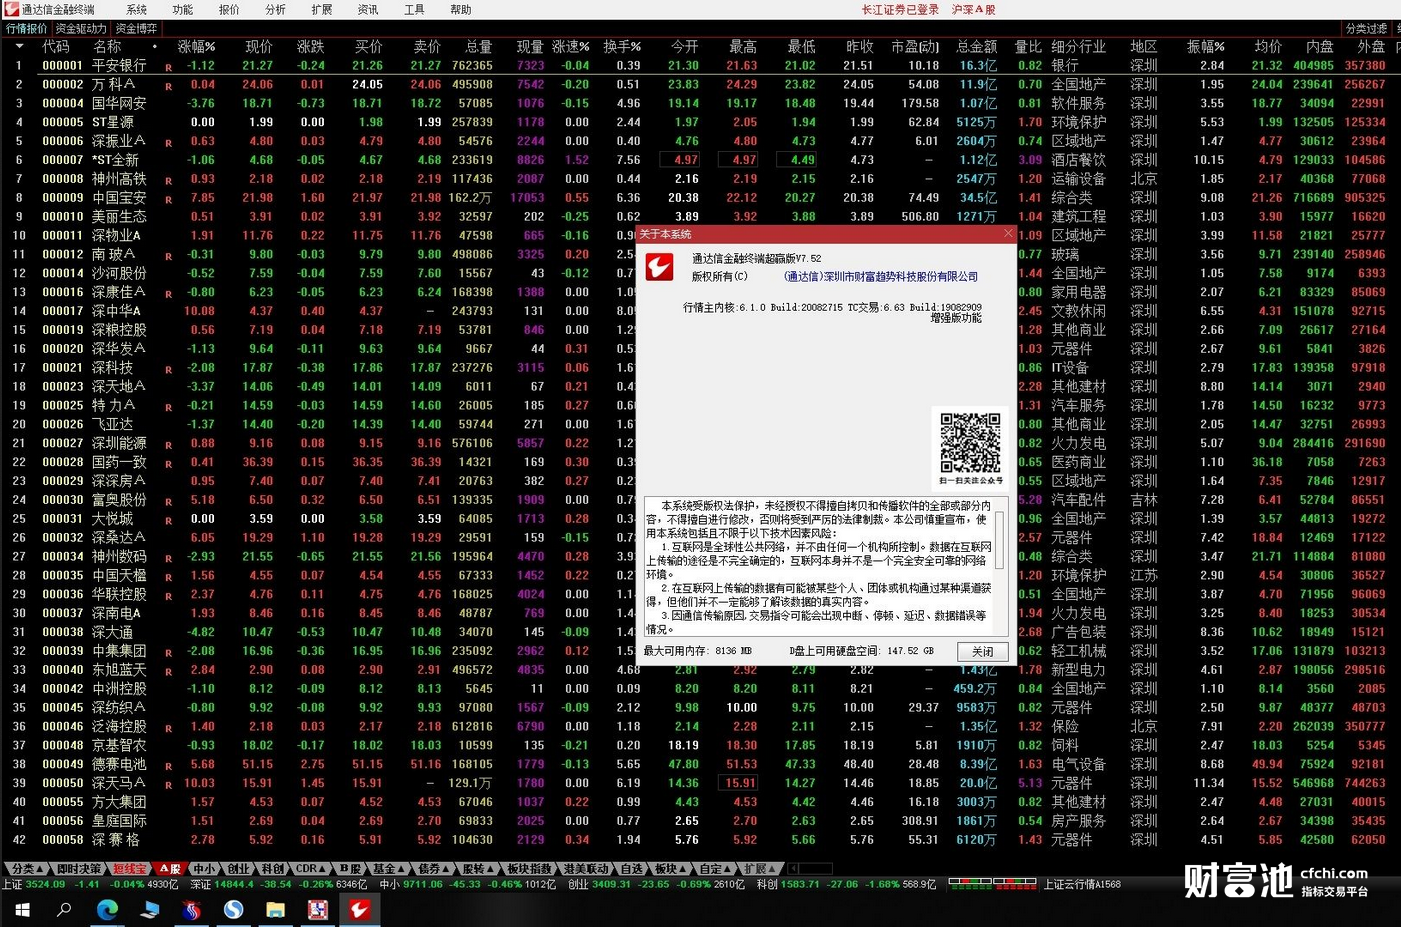Expand the 股转▲ tab menu
This screenshot has width=1401, height=927.
point(478,869)
